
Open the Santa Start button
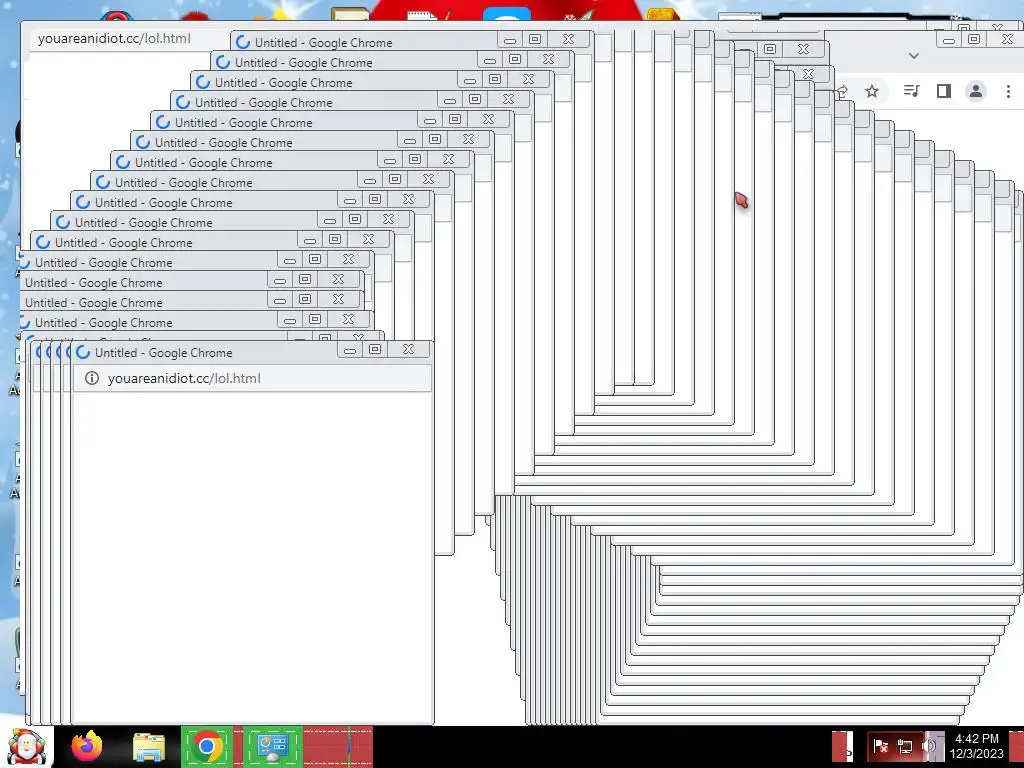[x=26, y=747]
